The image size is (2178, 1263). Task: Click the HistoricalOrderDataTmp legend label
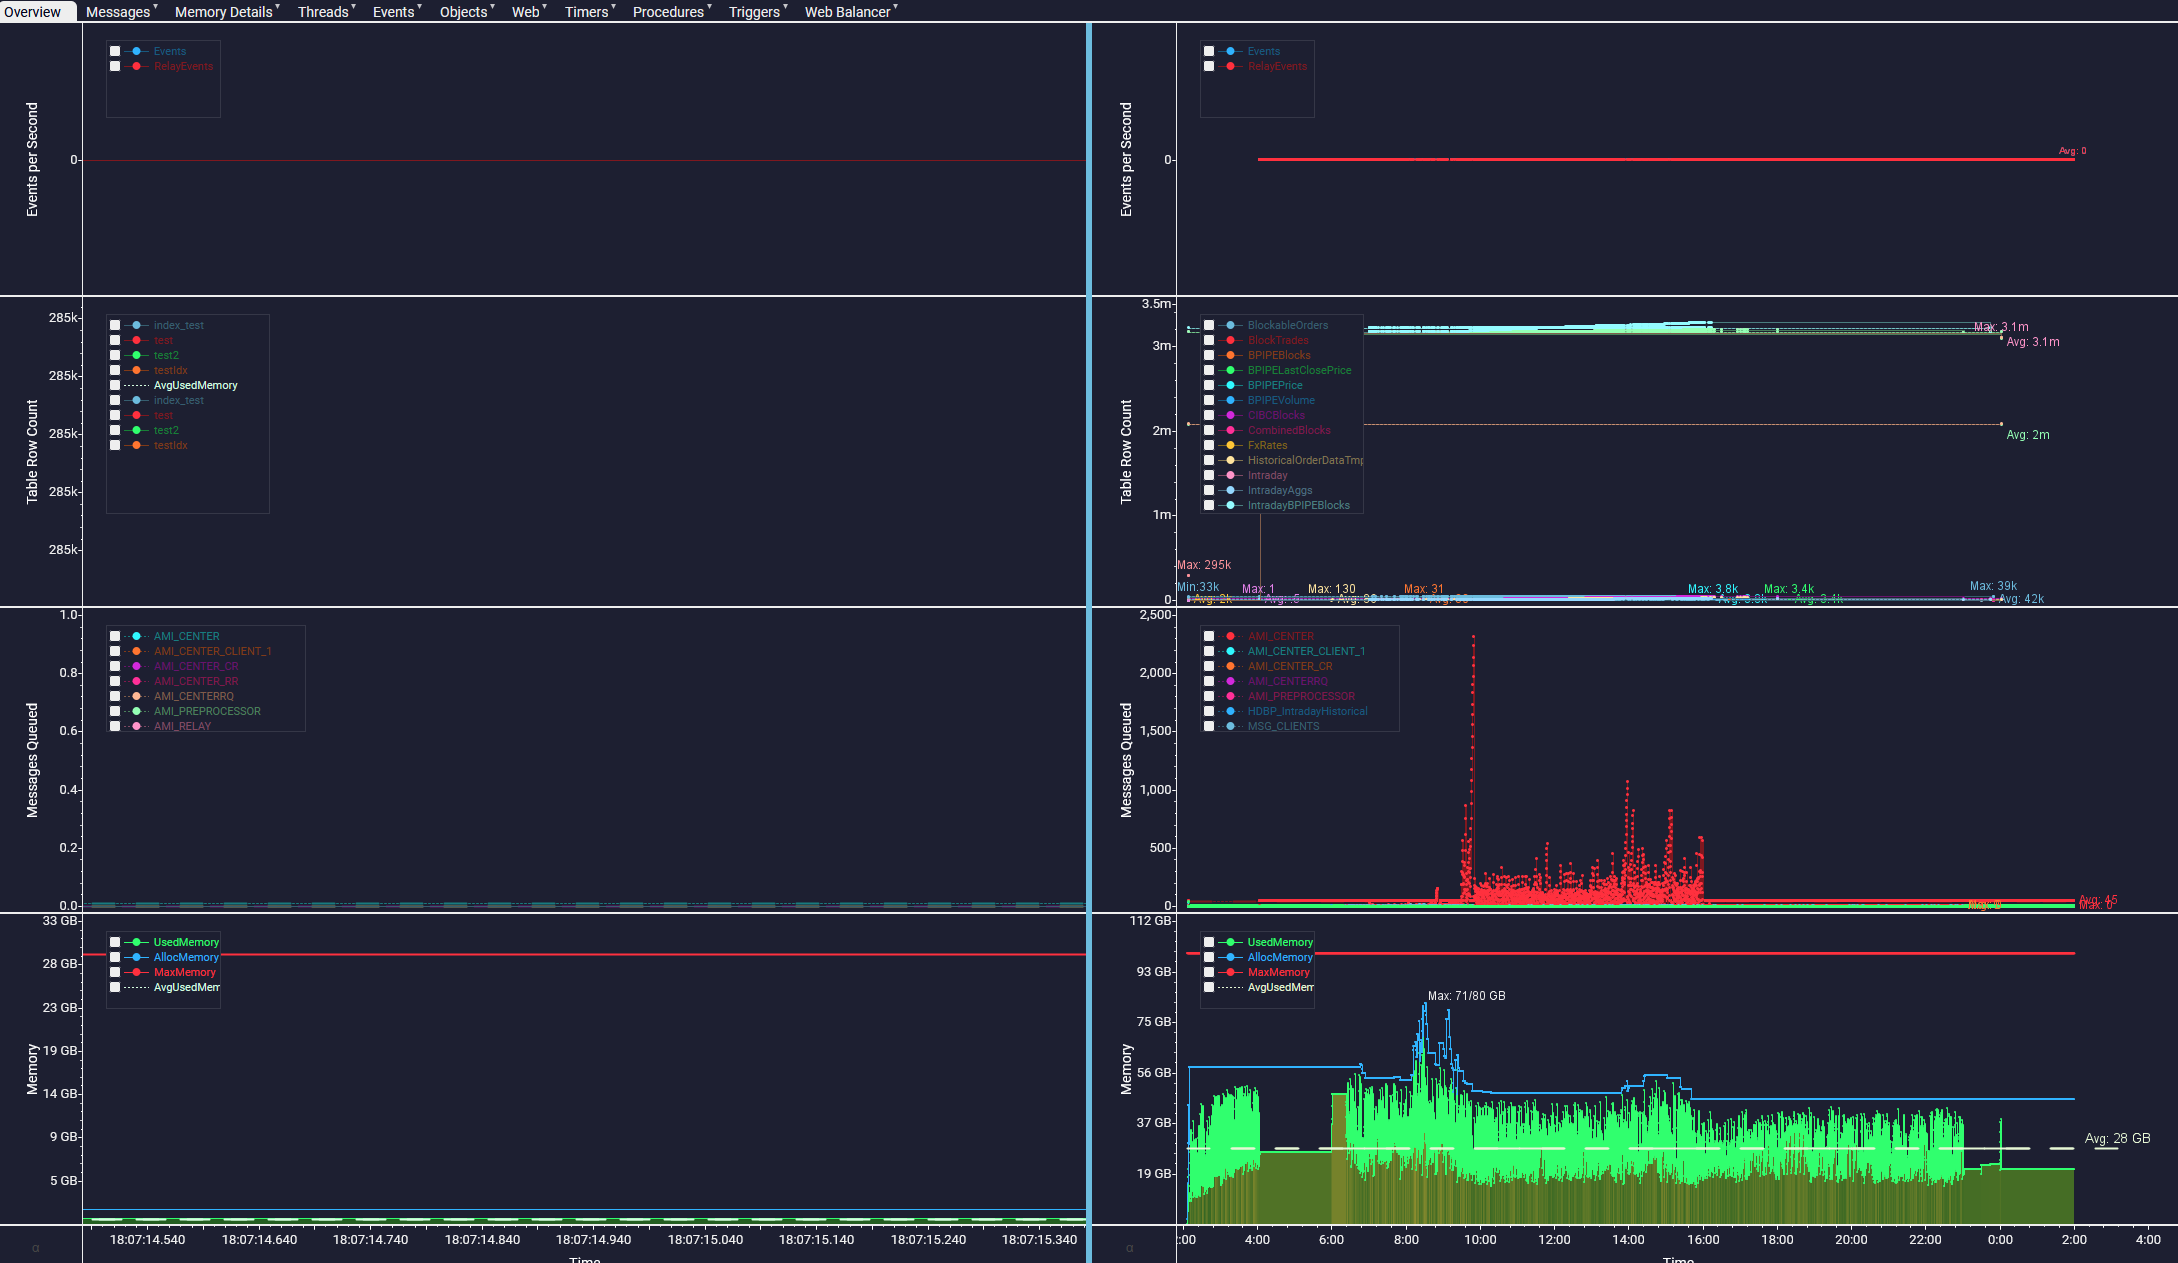pyautogui.click(x=1305, y=460)
